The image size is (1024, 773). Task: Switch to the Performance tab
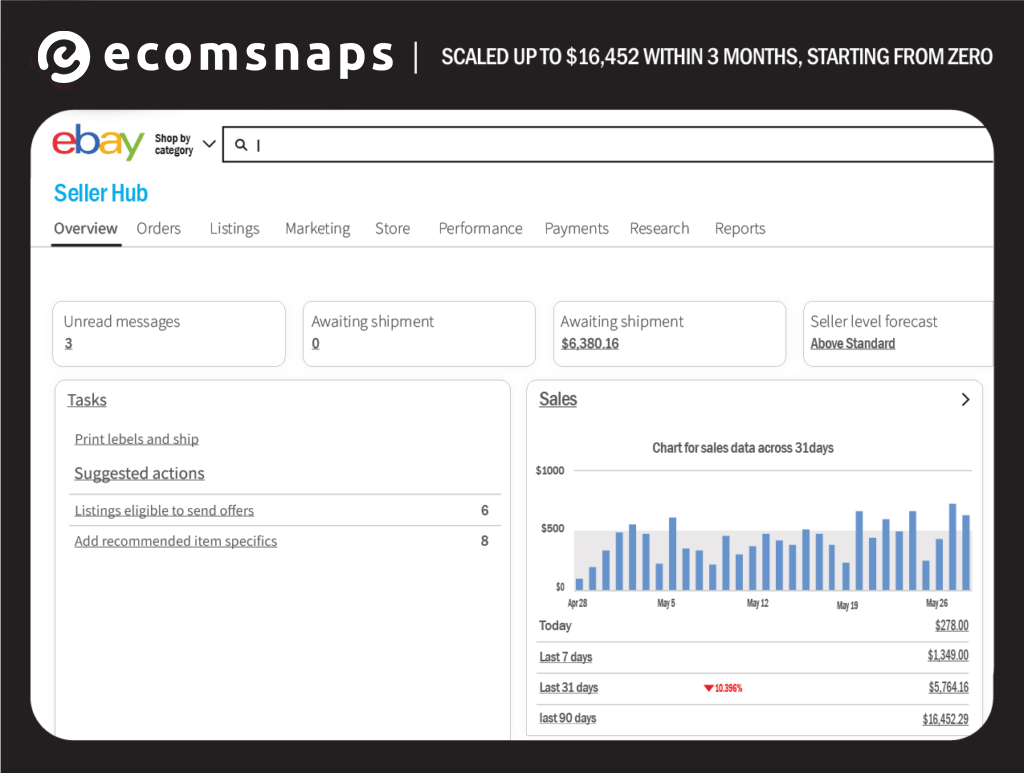(x=480, y=229)
